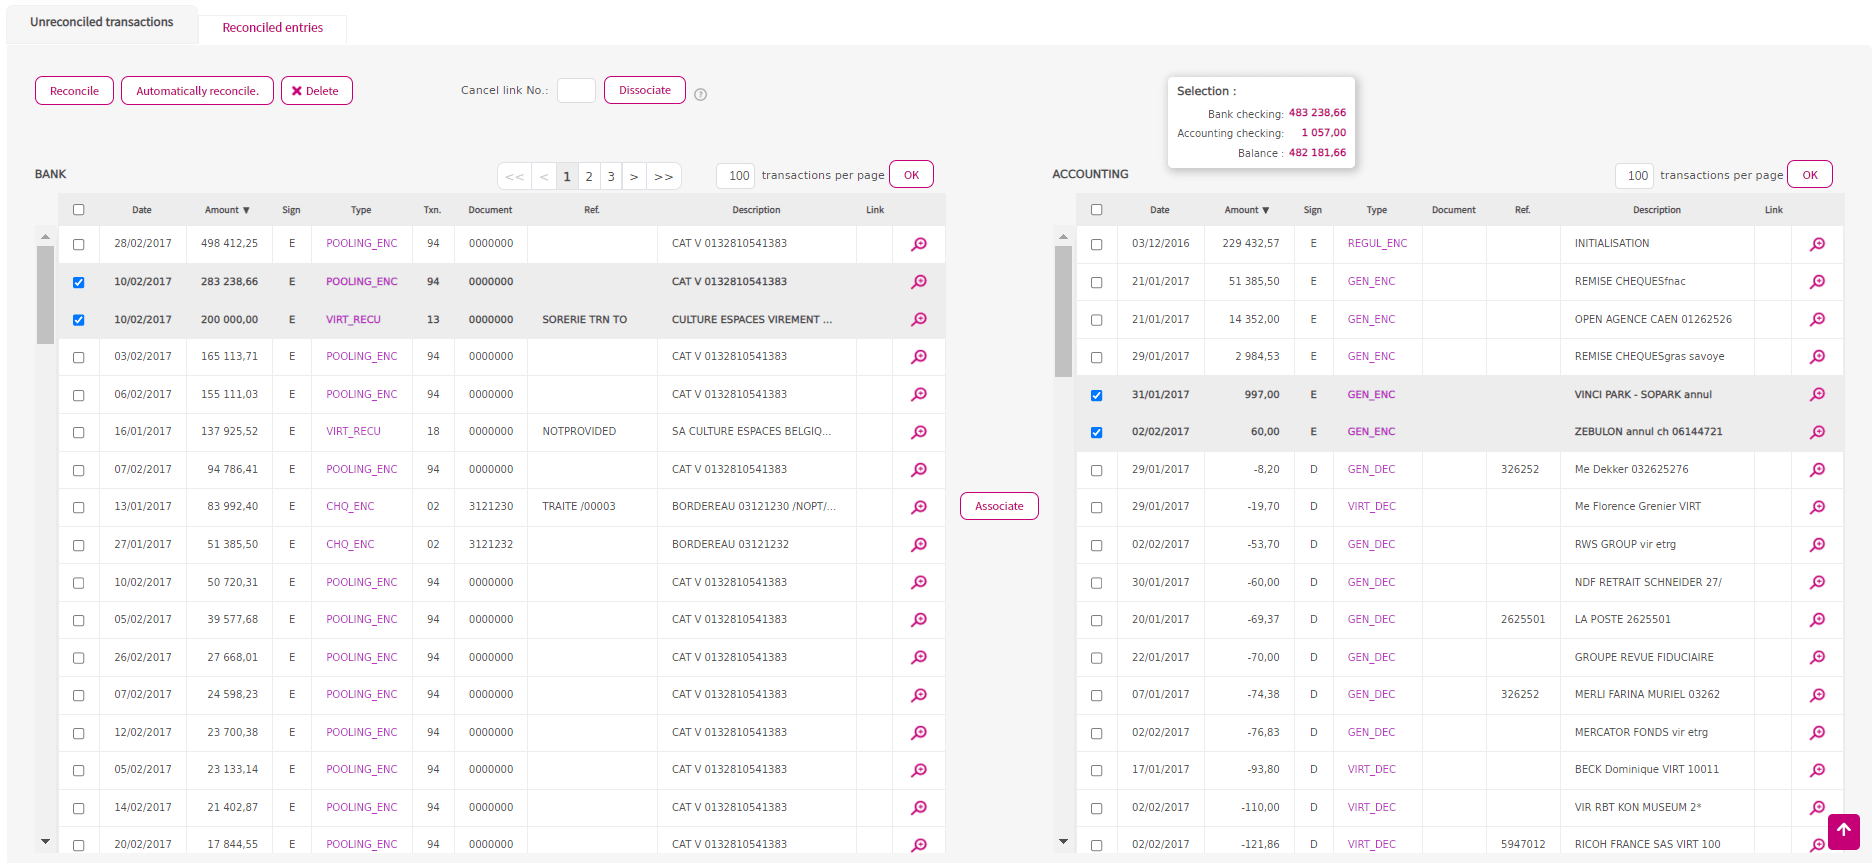Click magnifier icon for MERCATOR FONDS row
Viewport: 1872px width, 863px height.
click(x=1817, y=732)
